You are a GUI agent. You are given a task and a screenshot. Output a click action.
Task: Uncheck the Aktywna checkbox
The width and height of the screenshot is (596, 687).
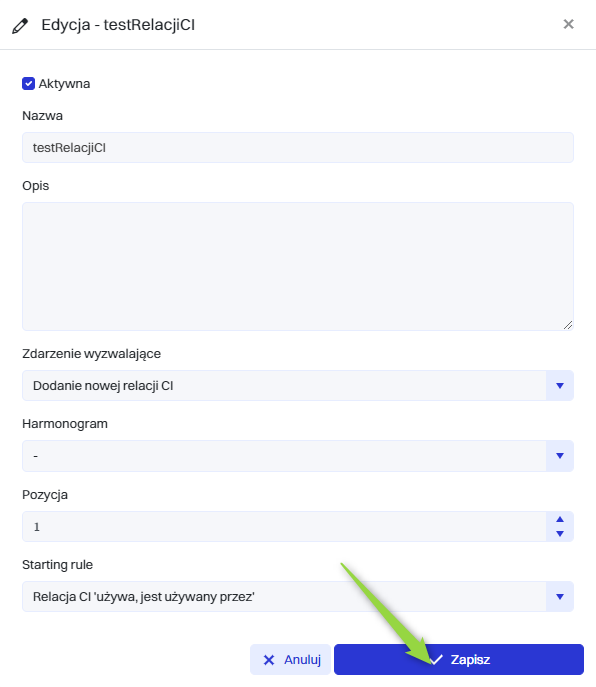click(x=28, y=84)
